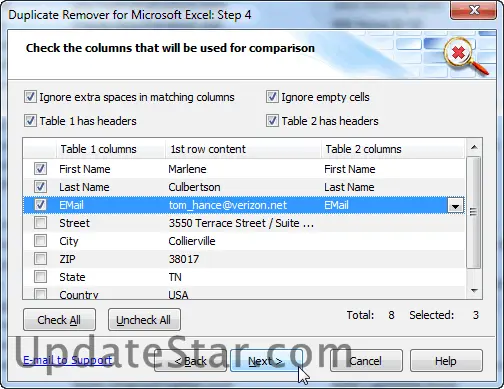This screenshot has height=389, width=504.
Task: Click the Table 1 columns header
Action: click(110, 149)
